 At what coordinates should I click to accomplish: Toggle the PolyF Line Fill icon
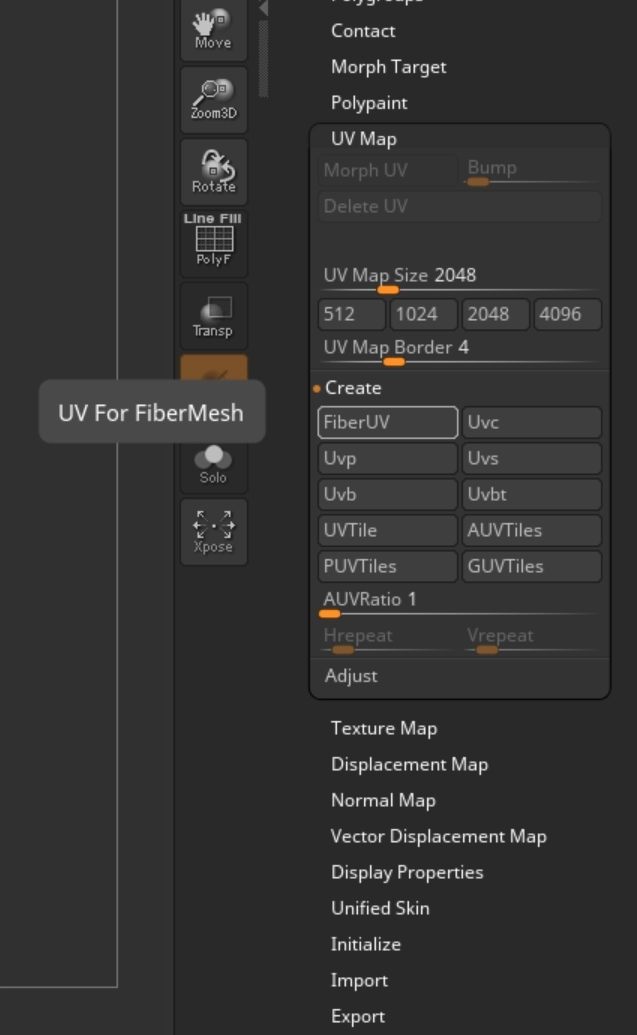[213, 242]
